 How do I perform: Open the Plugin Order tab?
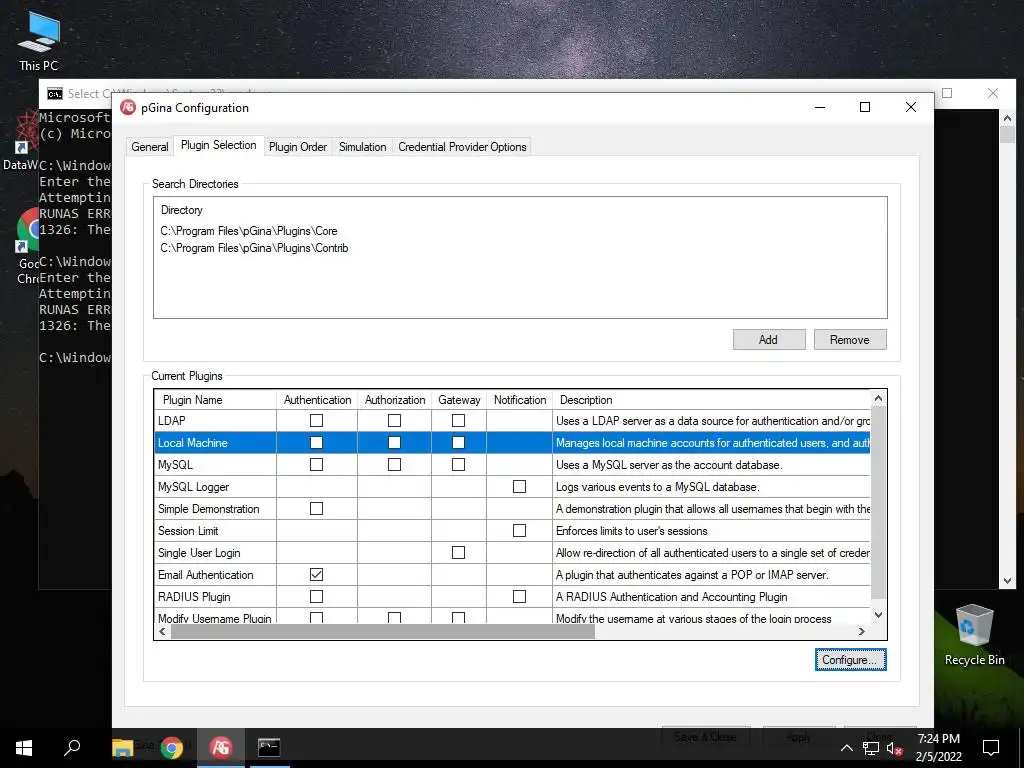click(x=298, y=147)
